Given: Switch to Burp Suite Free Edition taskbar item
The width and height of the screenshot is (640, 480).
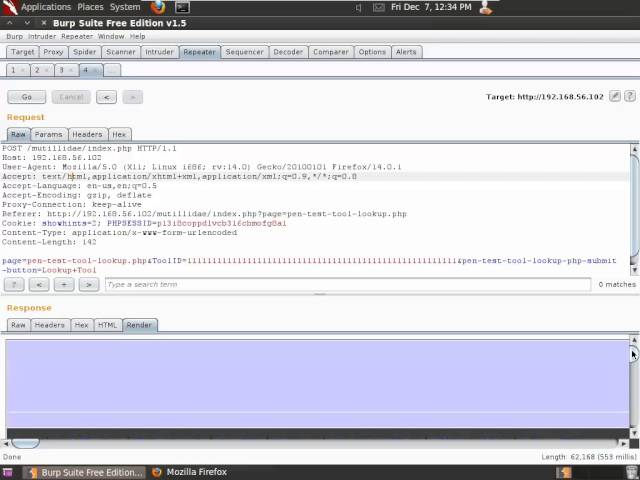Looking at the screenshot, I should click(84, 472).
